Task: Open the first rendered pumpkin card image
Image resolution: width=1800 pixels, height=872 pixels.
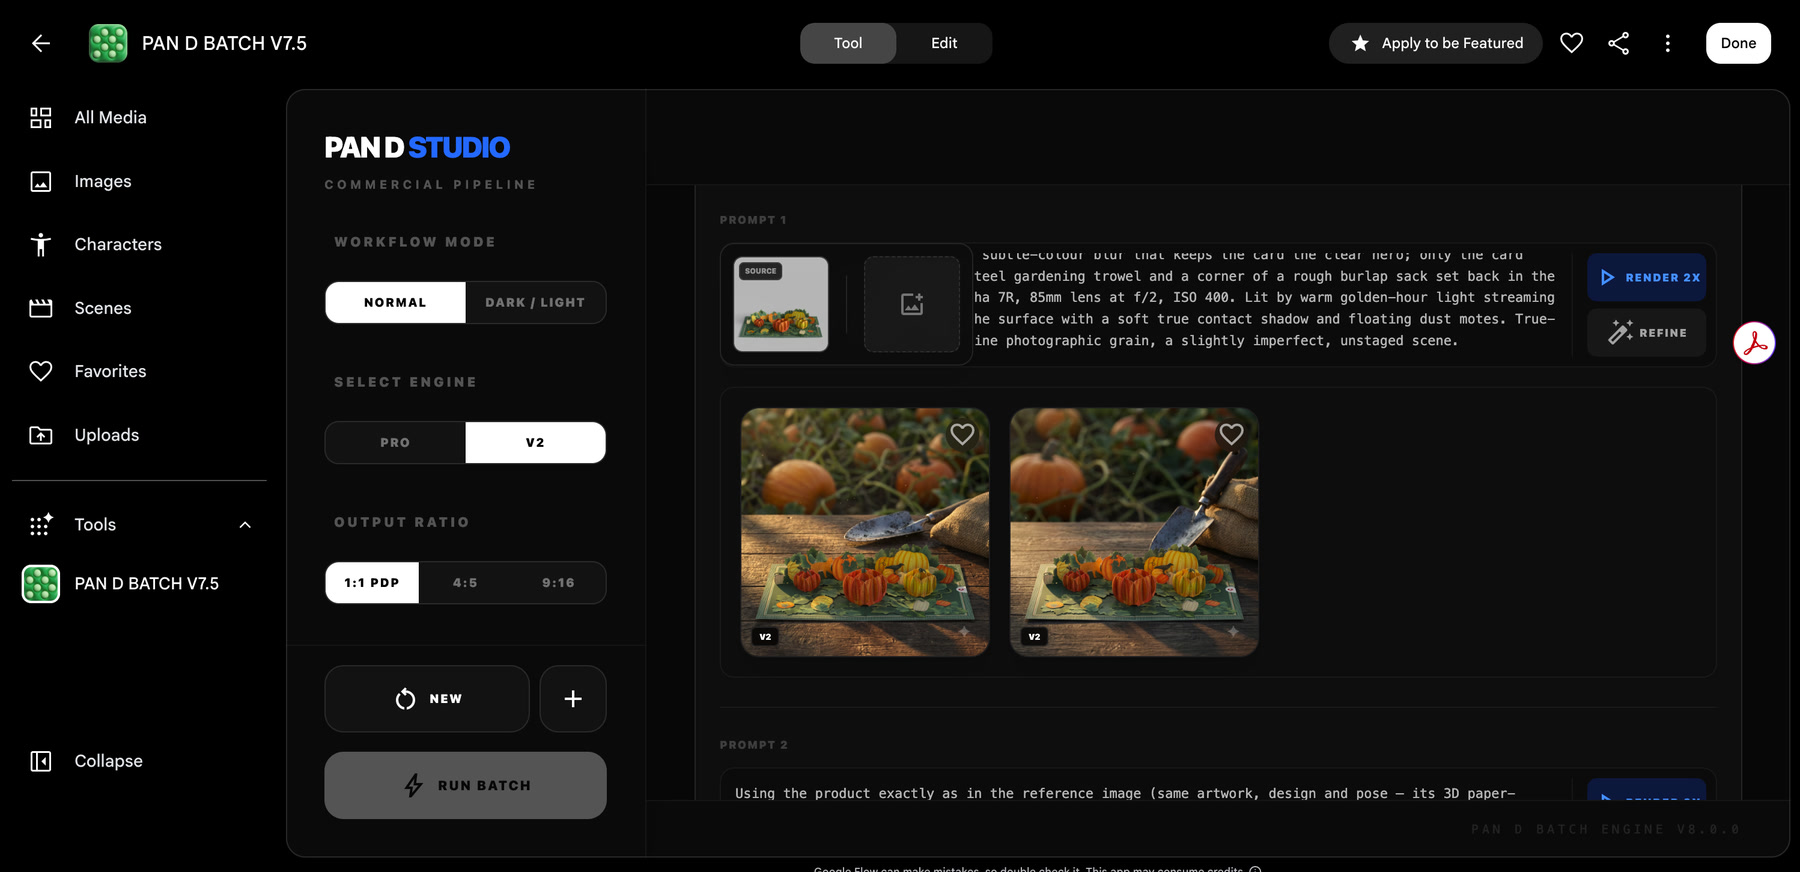Action: point(865,532)
